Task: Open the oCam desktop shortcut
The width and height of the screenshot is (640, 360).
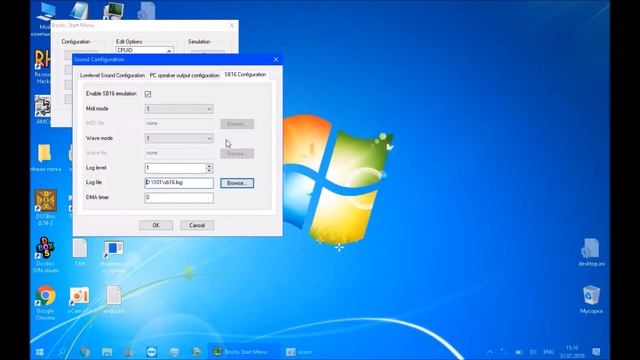Action: [79, 300]
